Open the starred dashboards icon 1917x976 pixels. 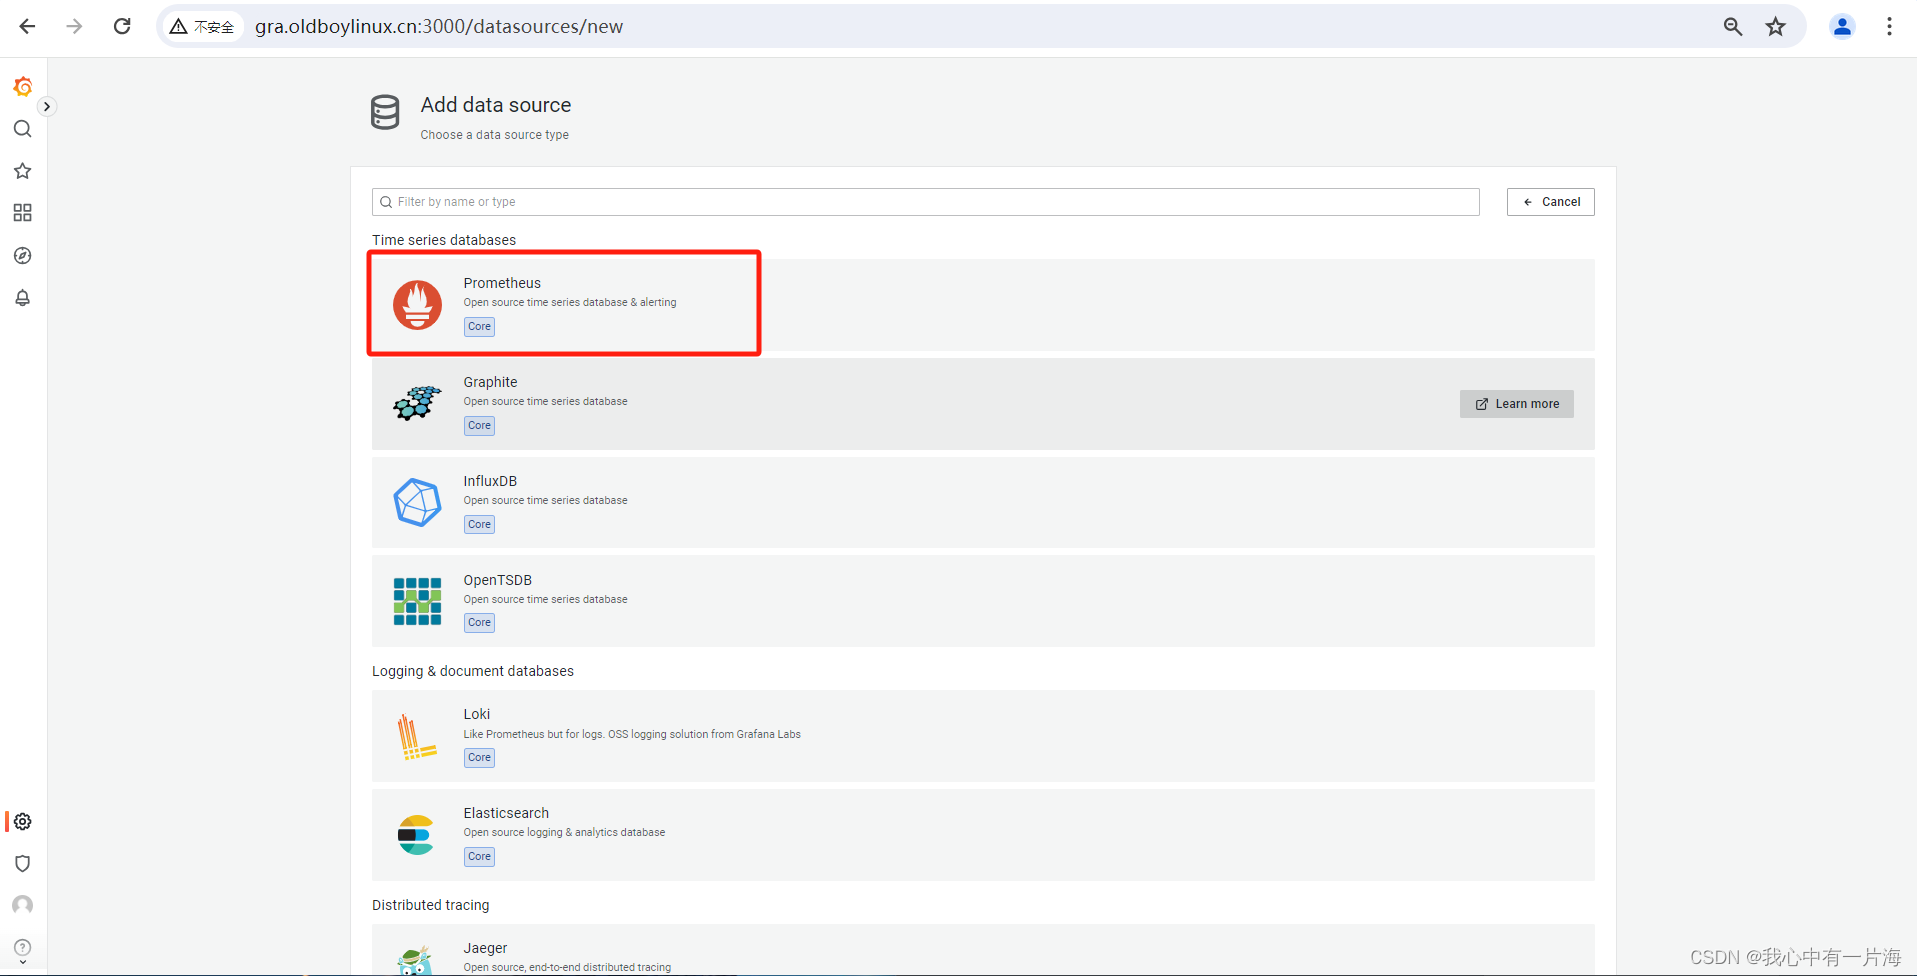point(23,171)
